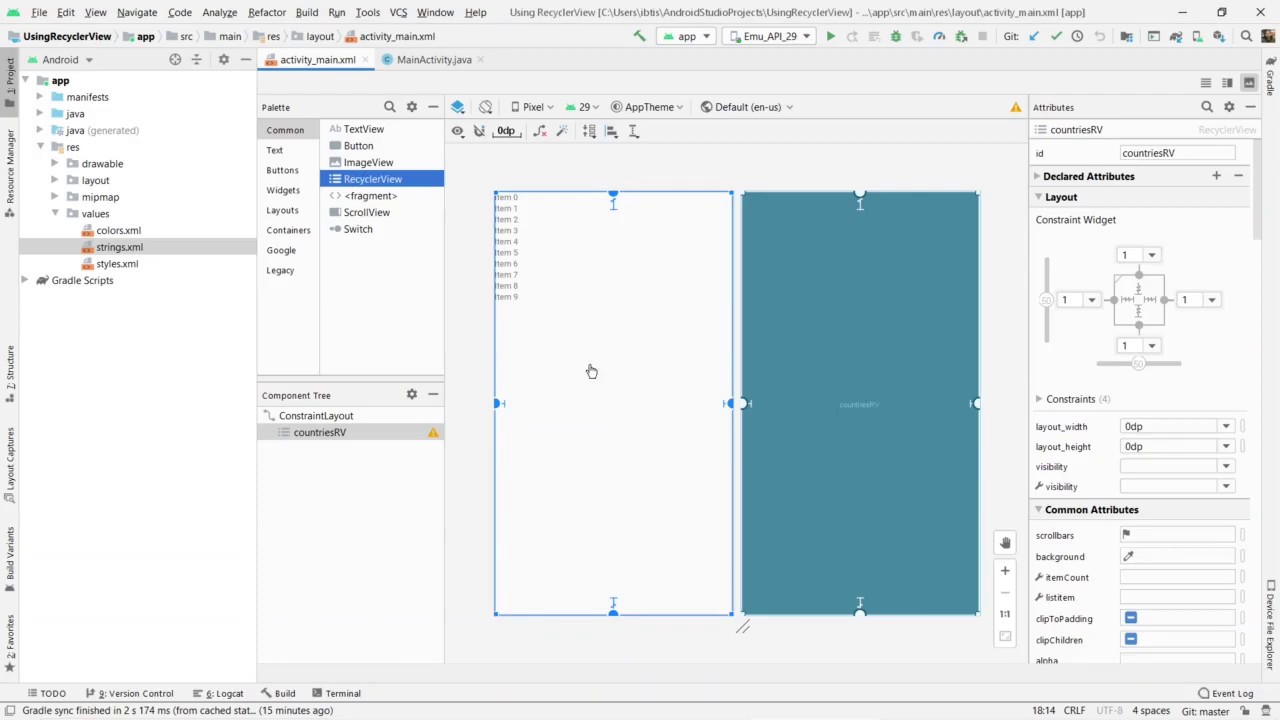This screenshot has height=720, width=1280.
Task: Click the infer constraints magic wand icon
Action: 562,131
